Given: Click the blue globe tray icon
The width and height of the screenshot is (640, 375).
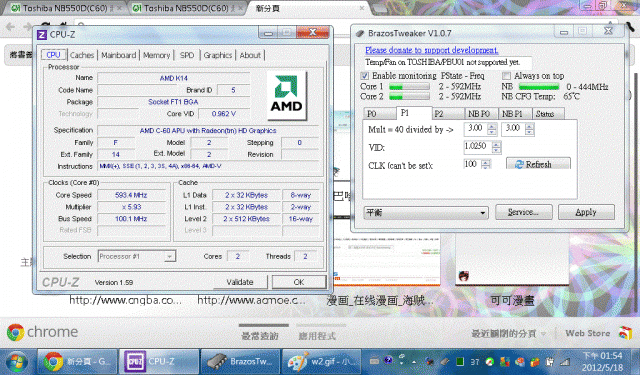Looking at the screenshot, I should 389,360.
